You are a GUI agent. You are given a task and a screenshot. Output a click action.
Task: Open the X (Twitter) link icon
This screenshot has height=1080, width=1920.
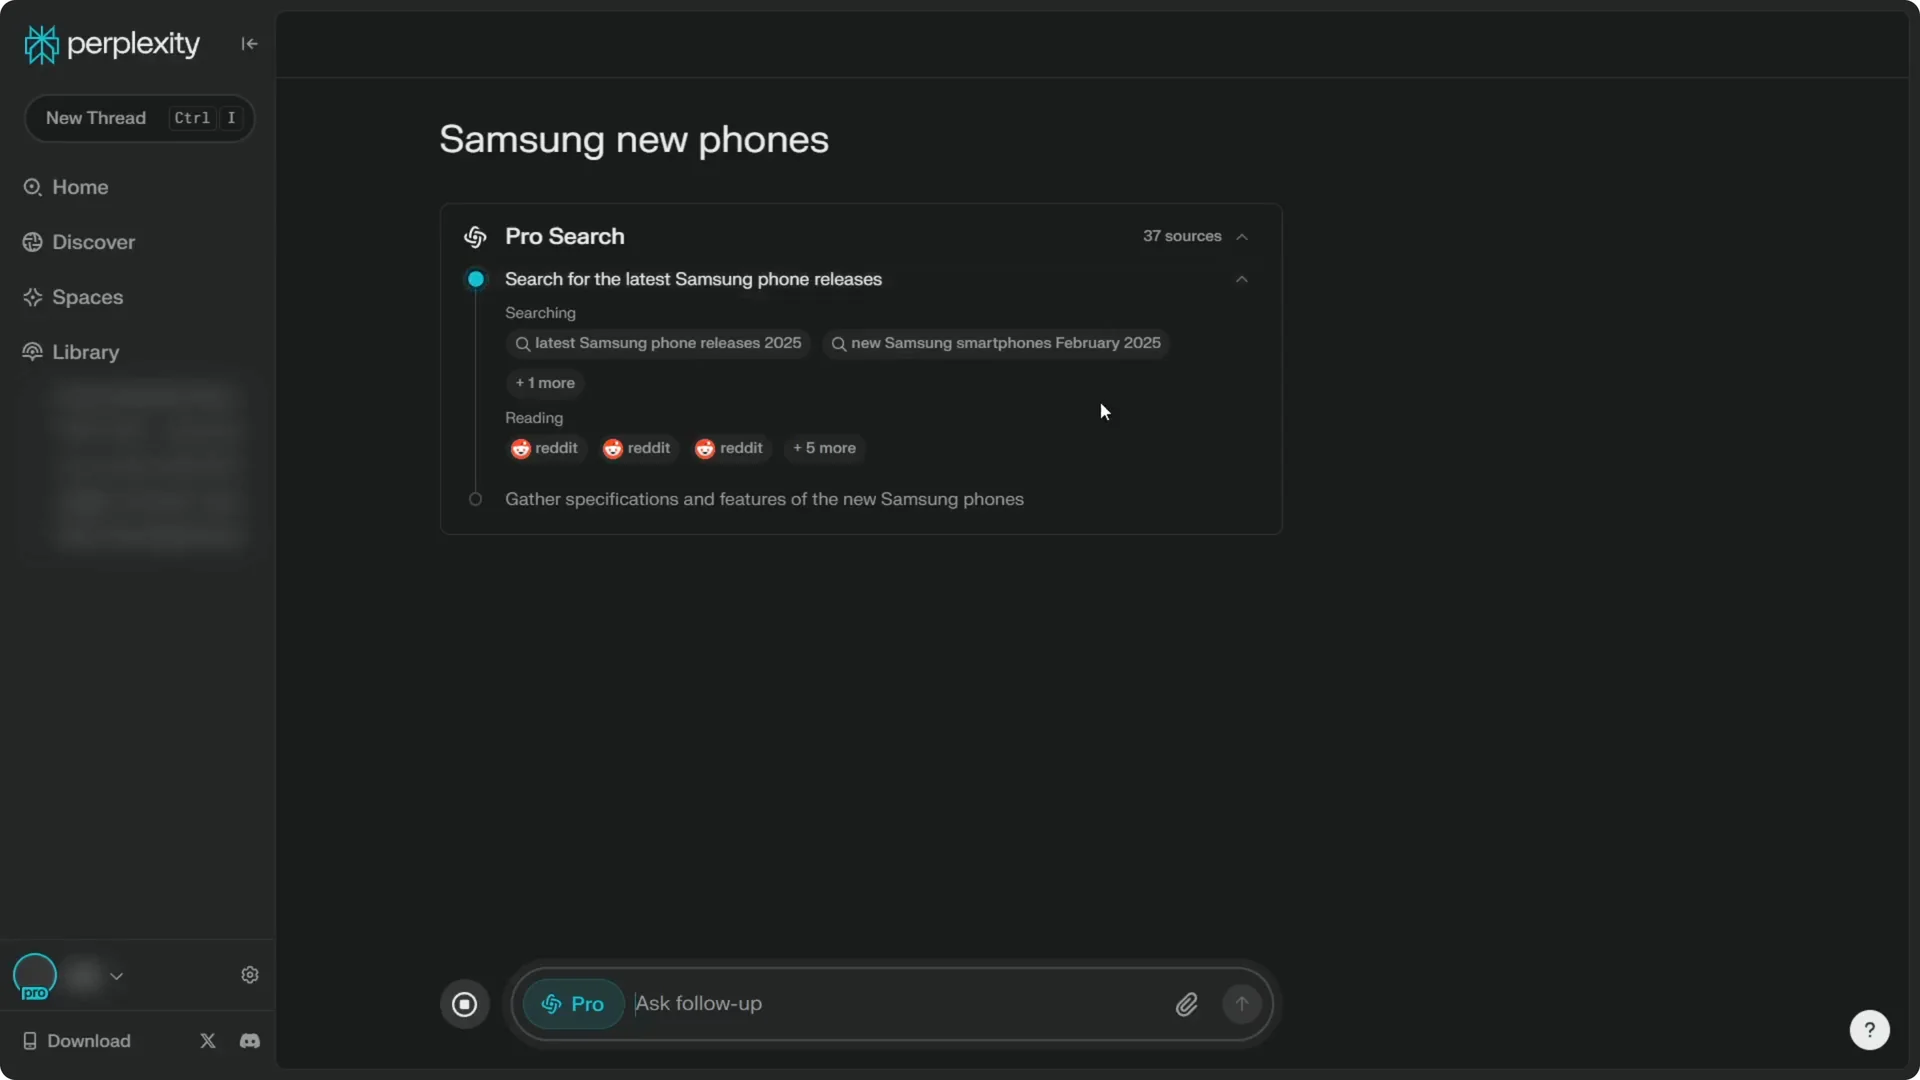(208, 1041)
